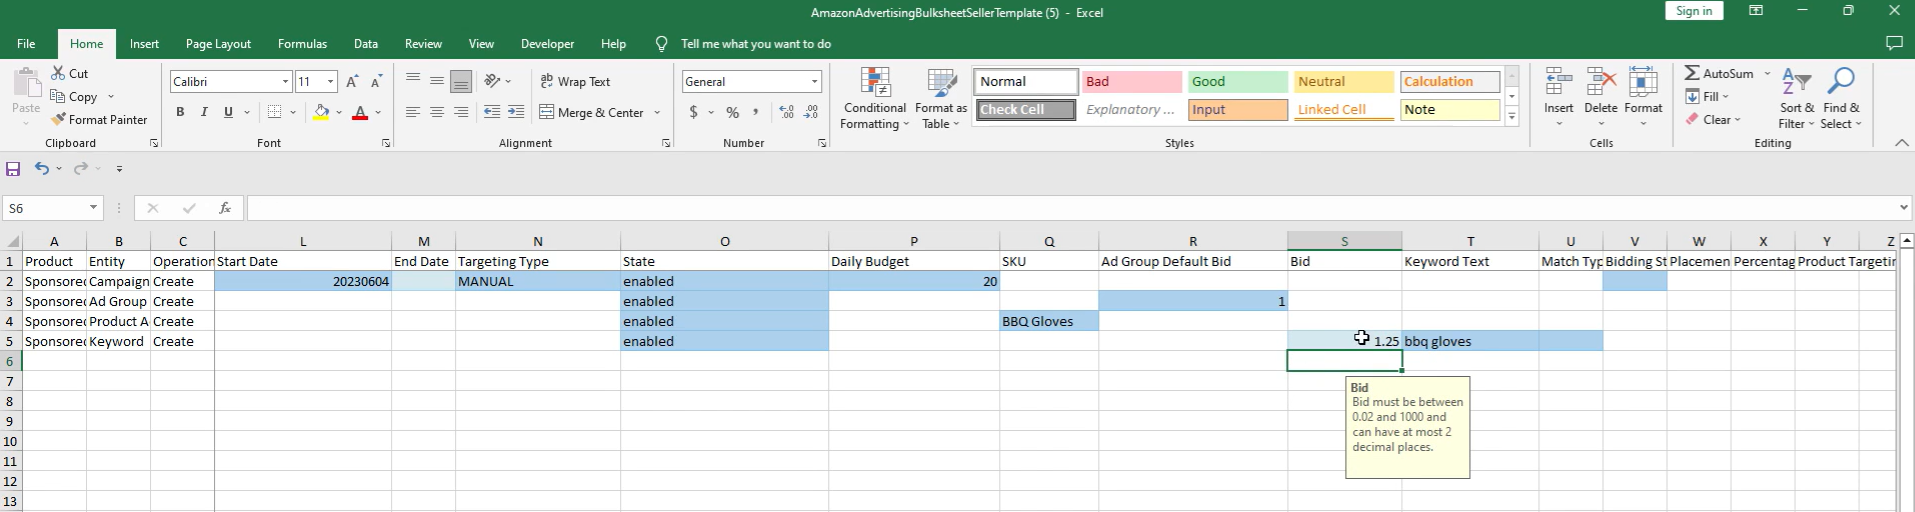
Task: Click the Save icon in quick access bar
Action: (x=13, y=169)
